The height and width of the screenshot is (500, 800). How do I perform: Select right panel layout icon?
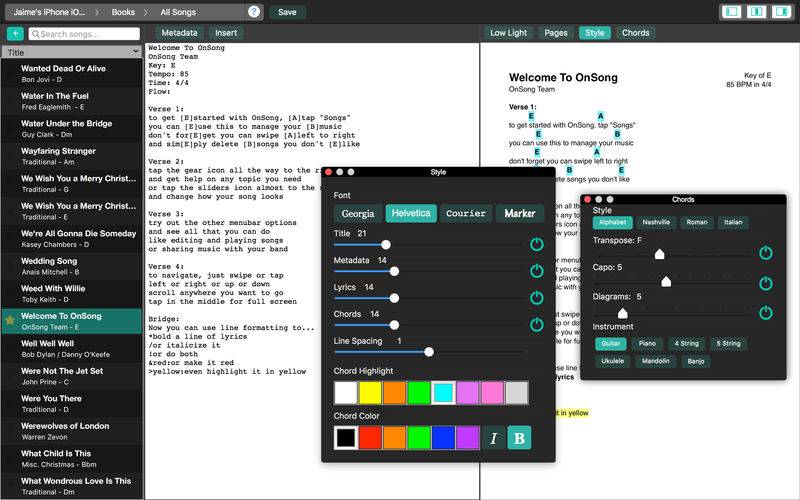click(x=781, y=12)
